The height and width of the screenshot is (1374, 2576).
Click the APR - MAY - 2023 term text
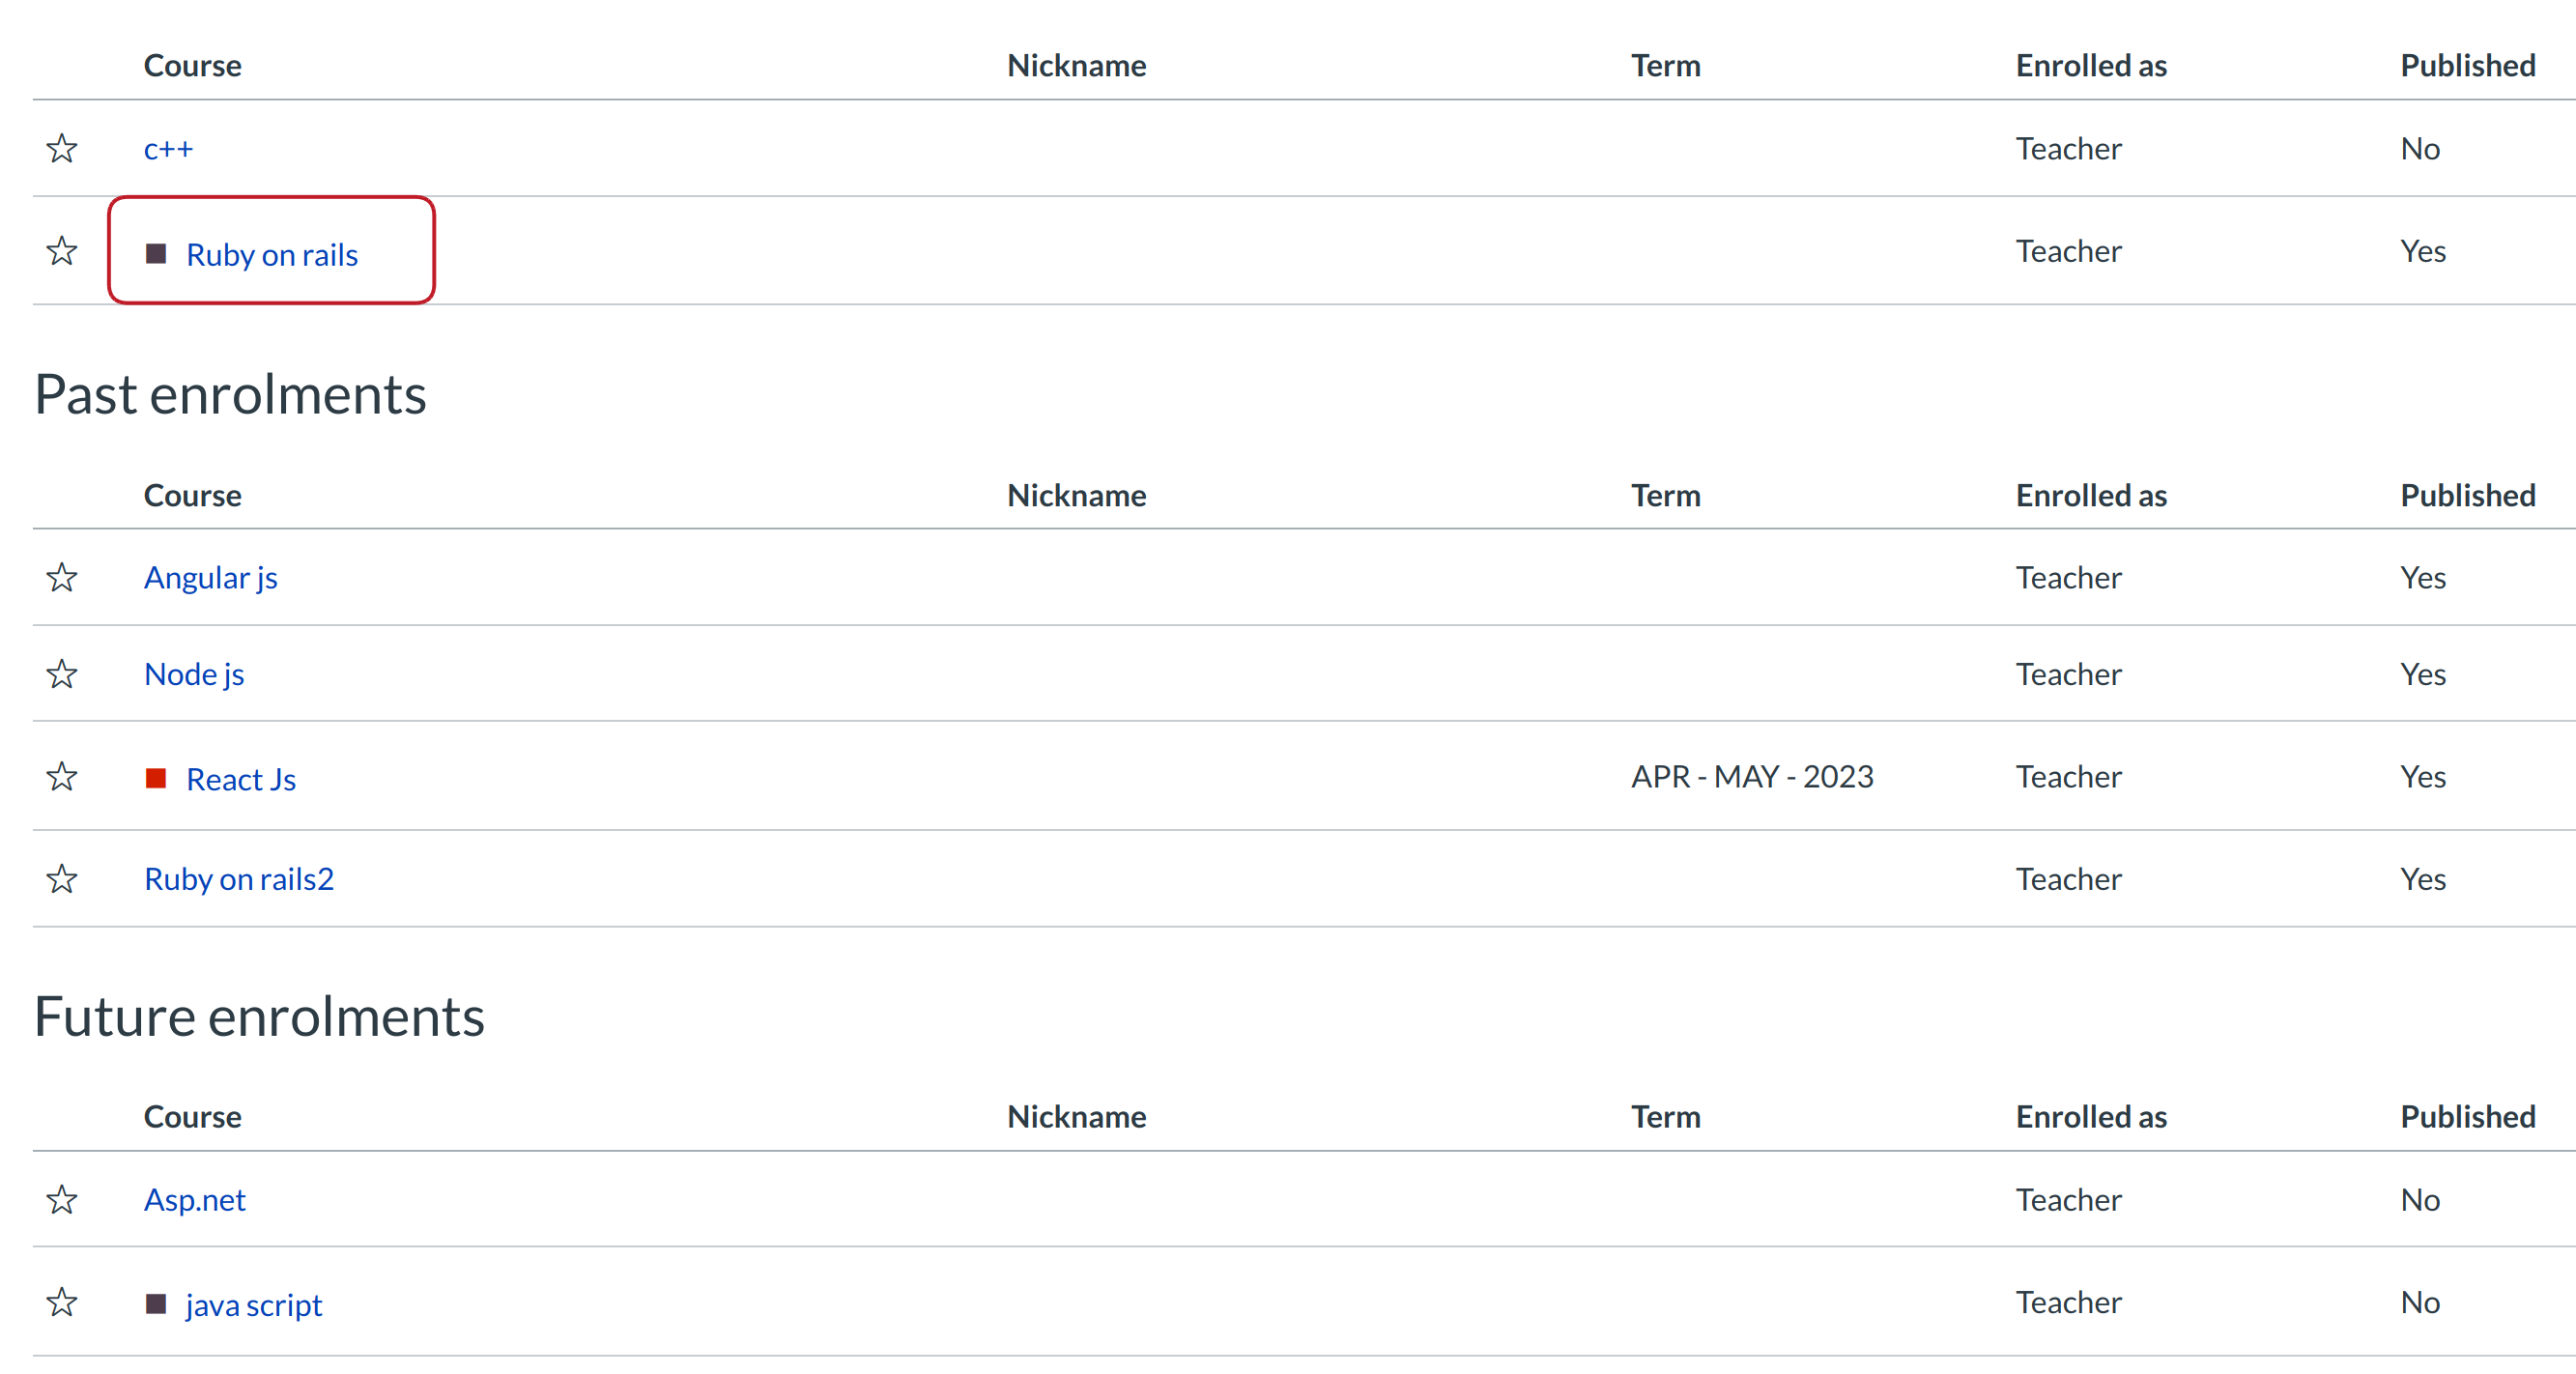click(1752, 777)
